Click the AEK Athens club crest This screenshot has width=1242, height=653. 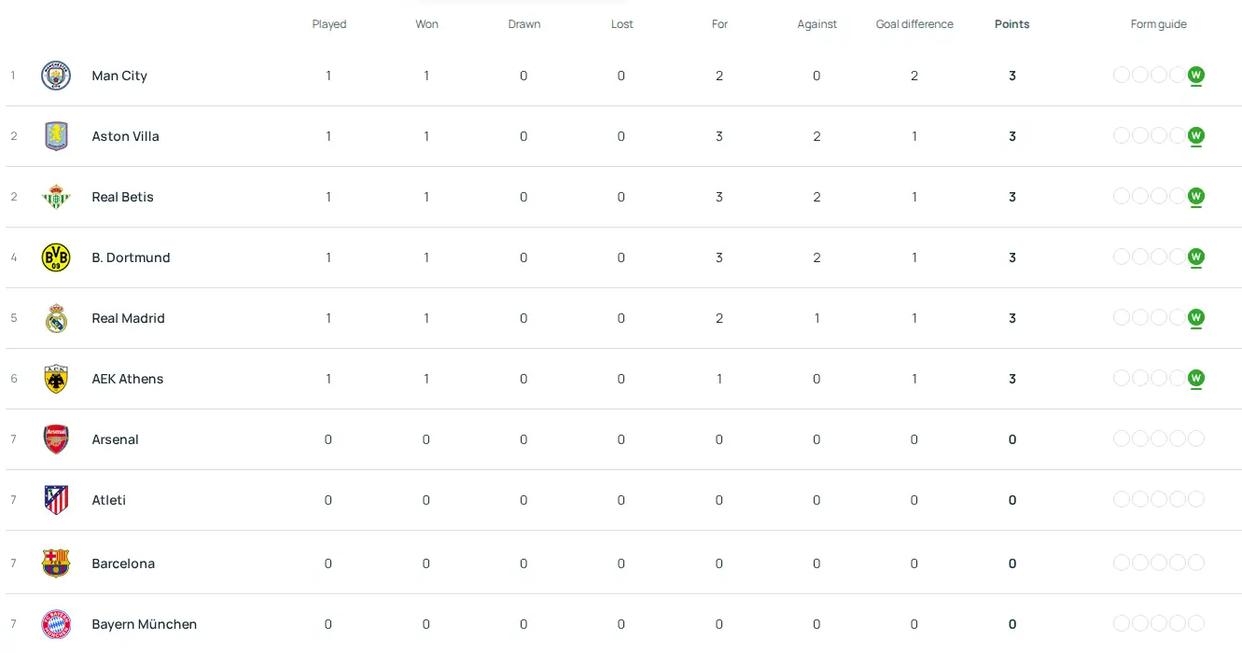click(56, 379)
